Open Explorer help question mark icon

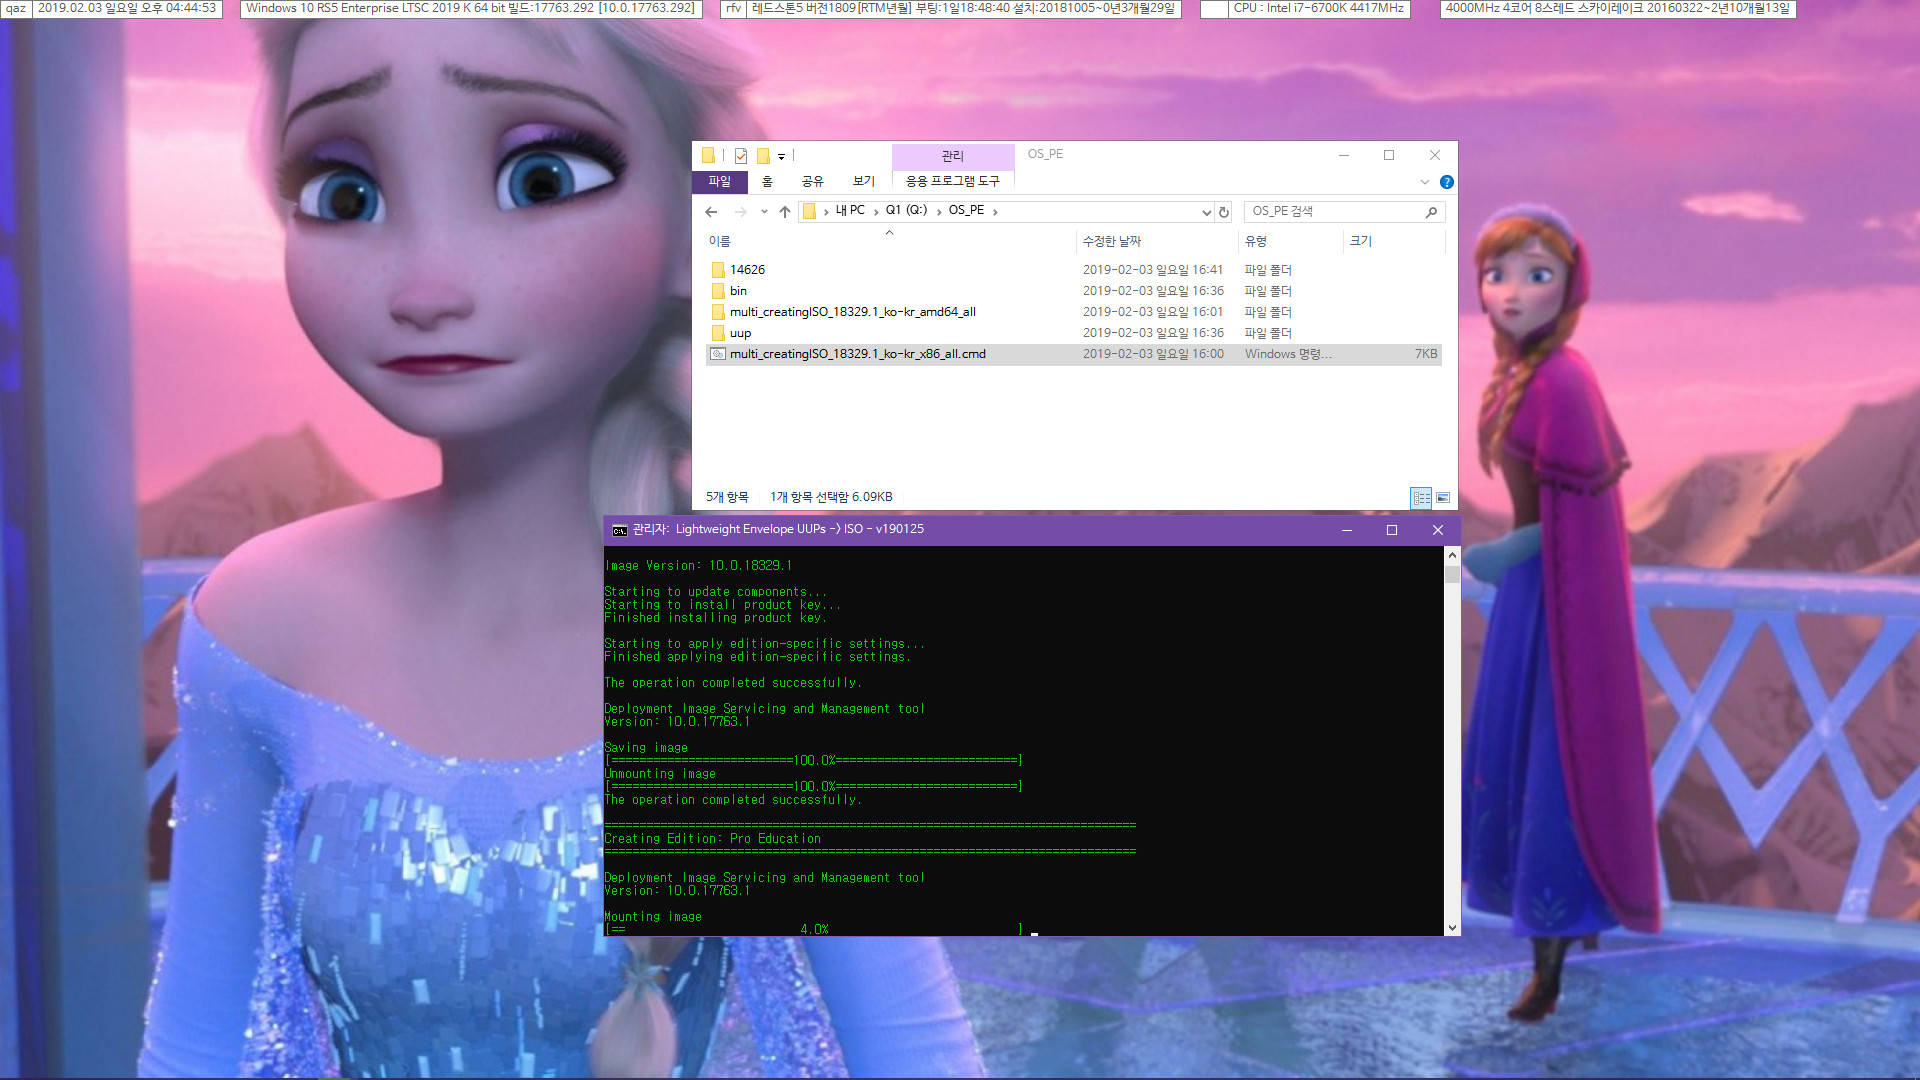1446,182
